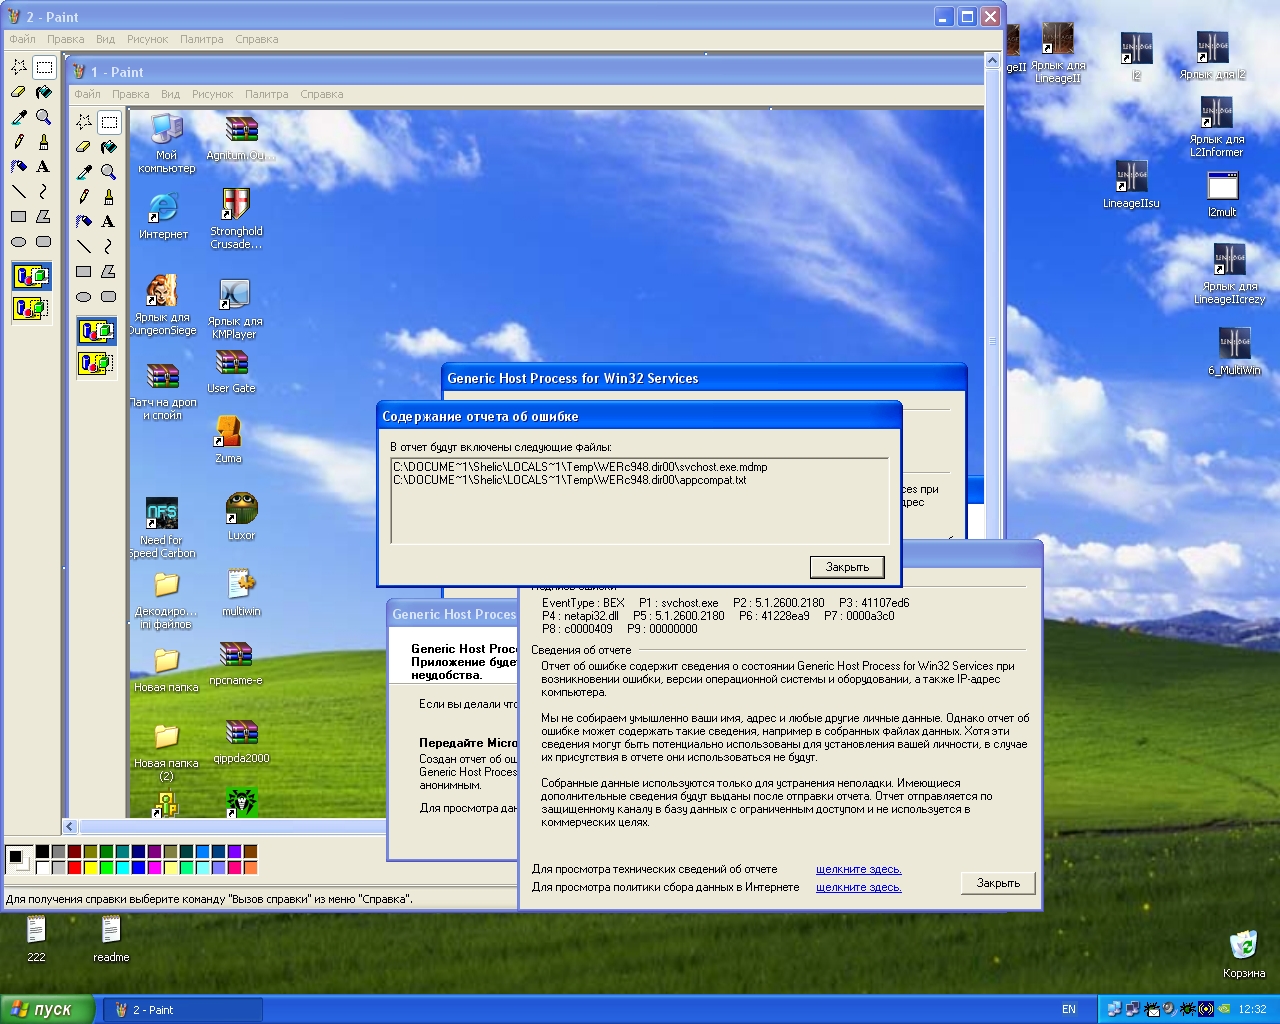Choose the Brush tool in 2 - Paint toolbox
Viewport: 1280px width, 1024px height.
point(44,142)
